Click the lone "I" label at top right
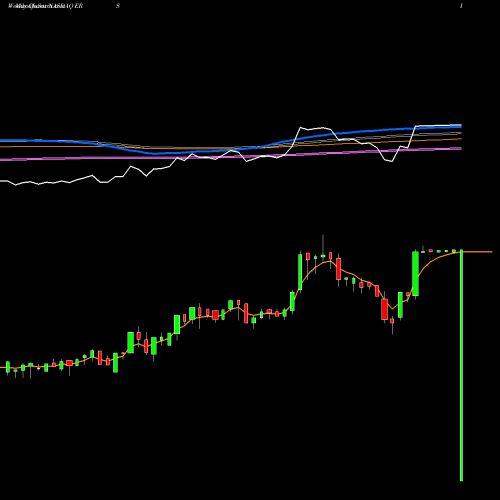This screenshot has height=500, width=500. pyautogui.click(x=461, y=6)
